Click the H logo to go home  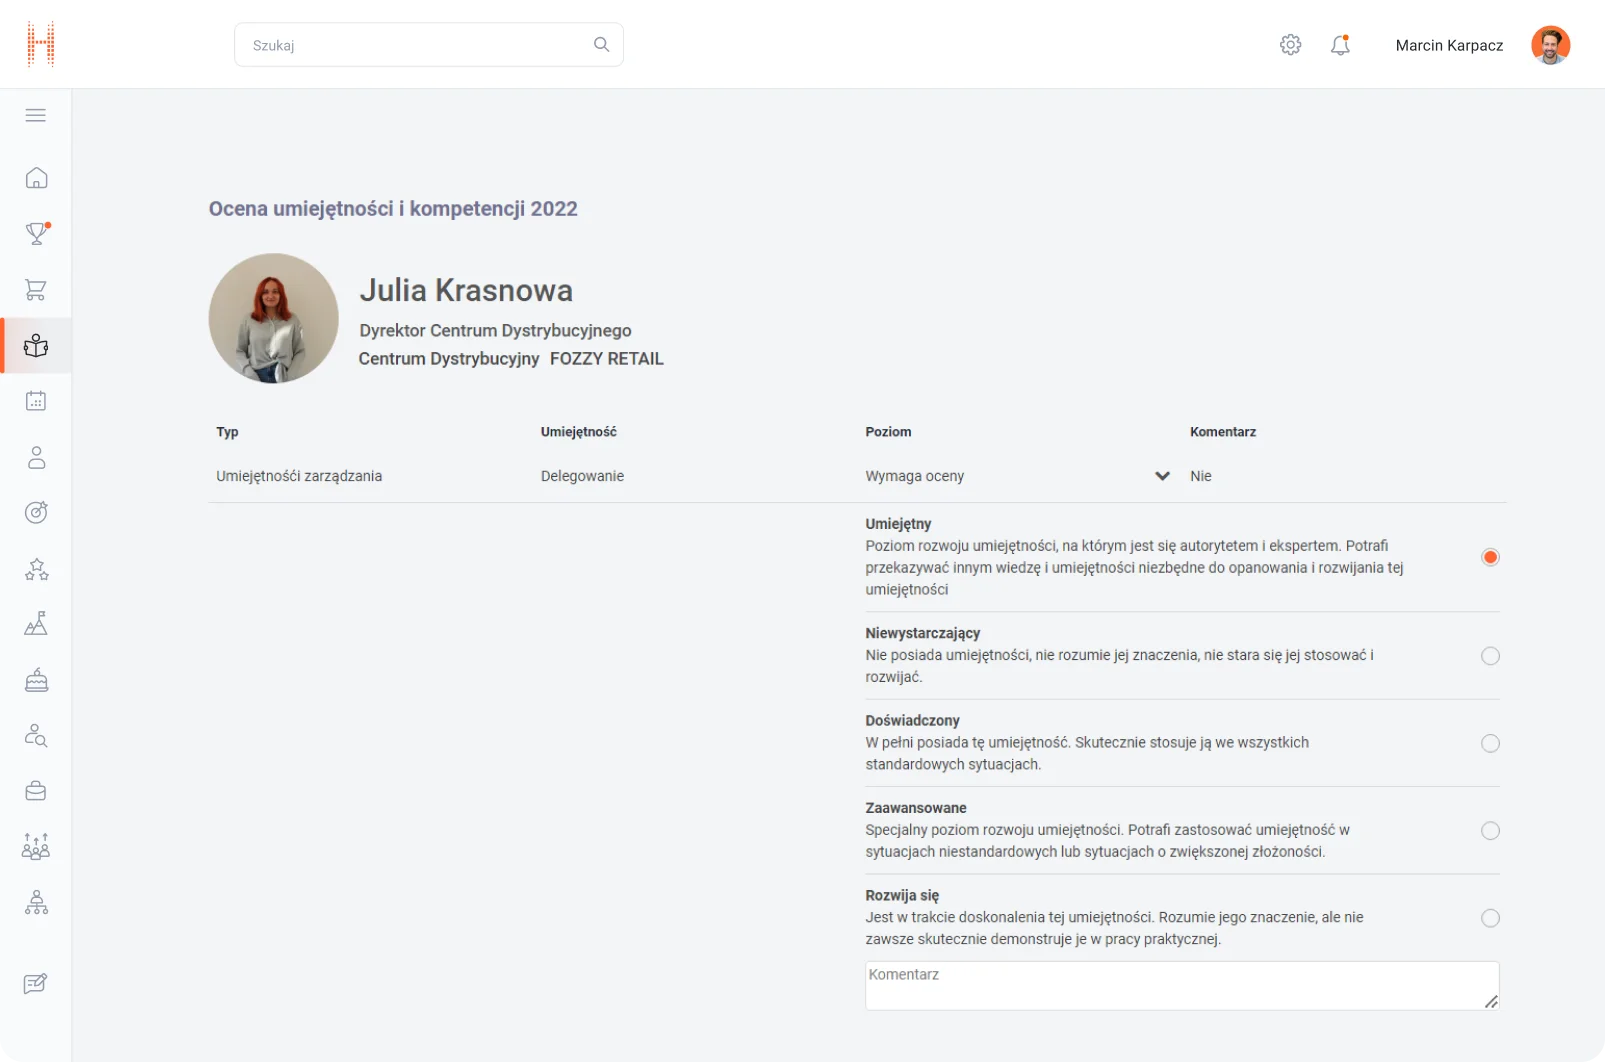click(41, 44)
